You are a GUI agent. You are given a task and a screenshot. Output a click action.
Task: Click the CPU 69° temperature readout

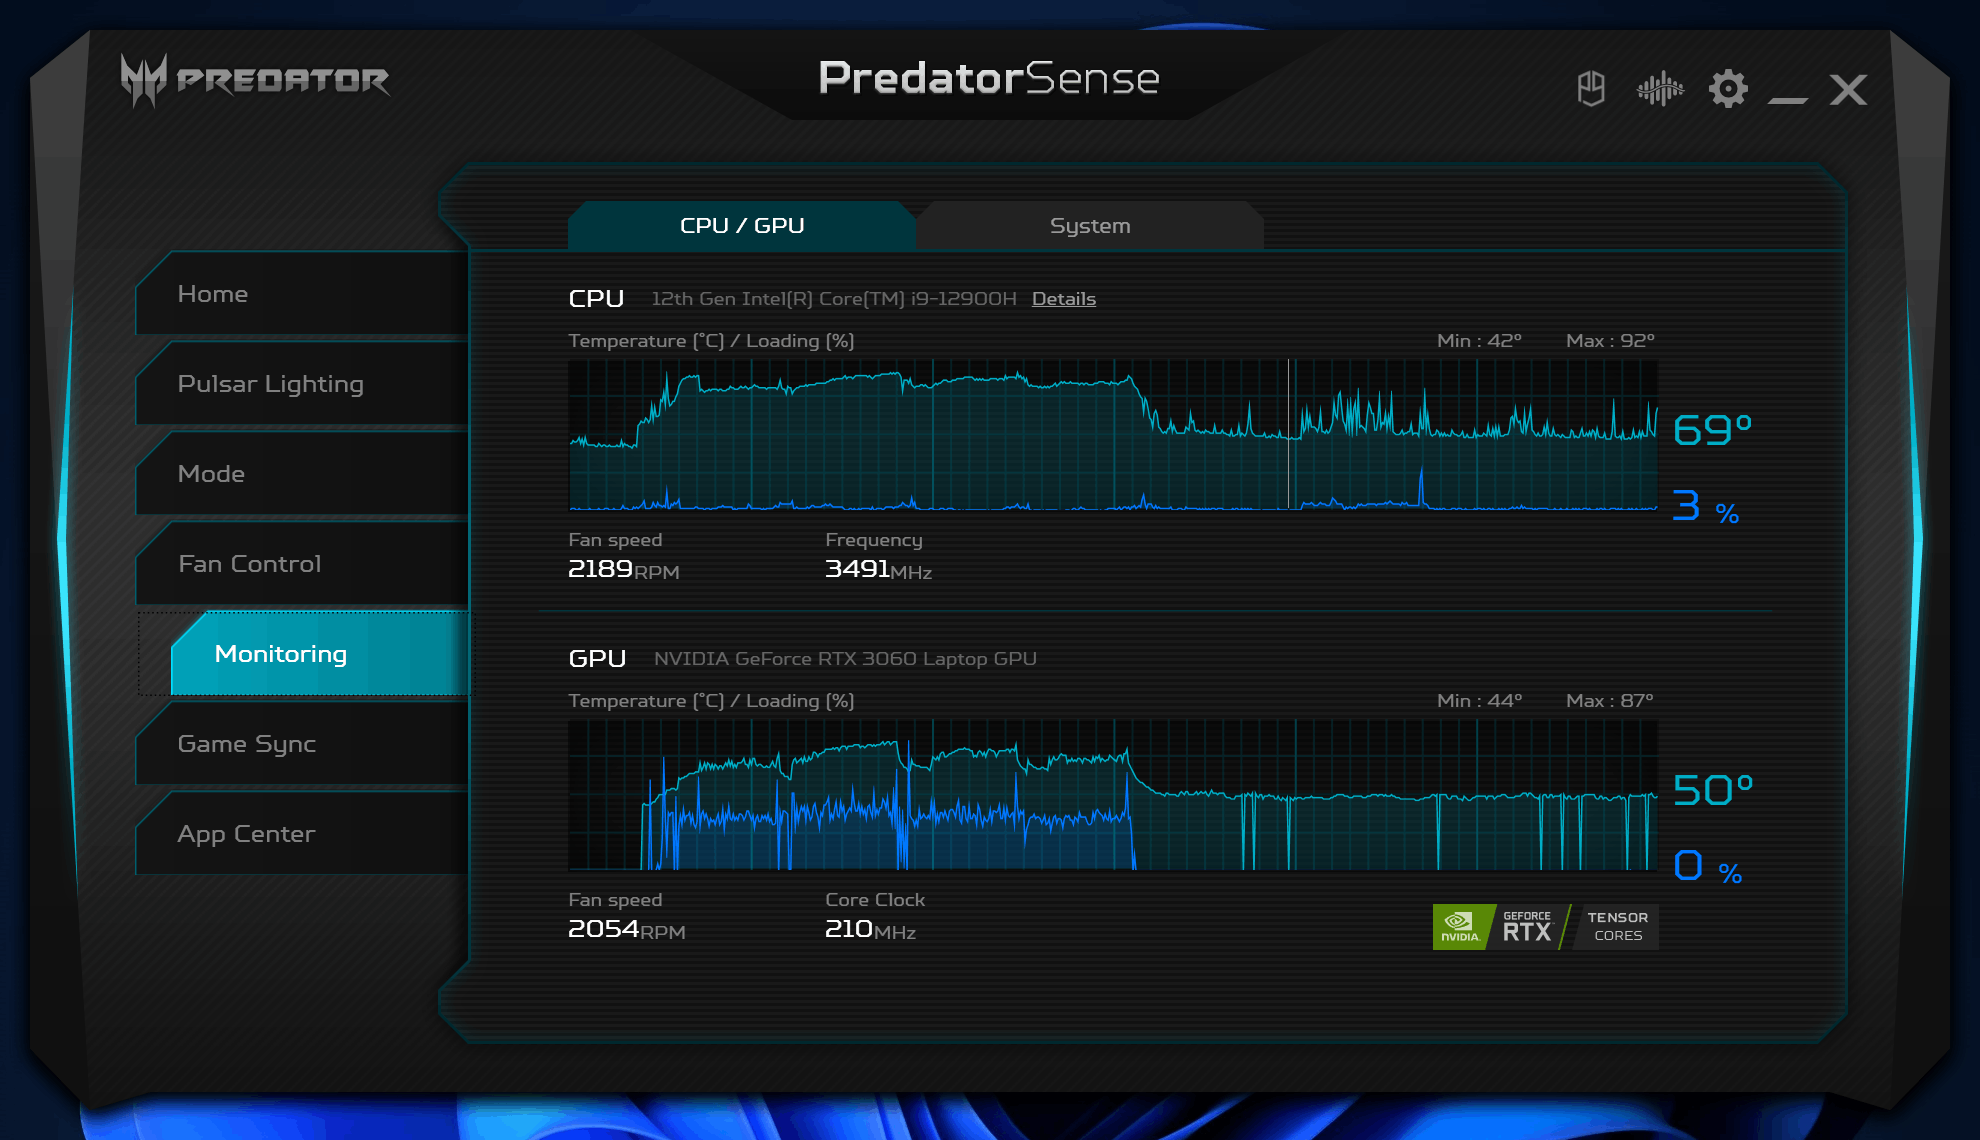tap(1712, 430)
